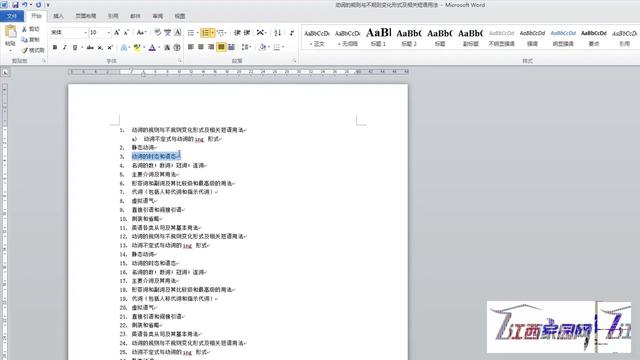Clear formatting of the selection
Image resolution: width=640 pixels, height=360 pixels.
158,32
